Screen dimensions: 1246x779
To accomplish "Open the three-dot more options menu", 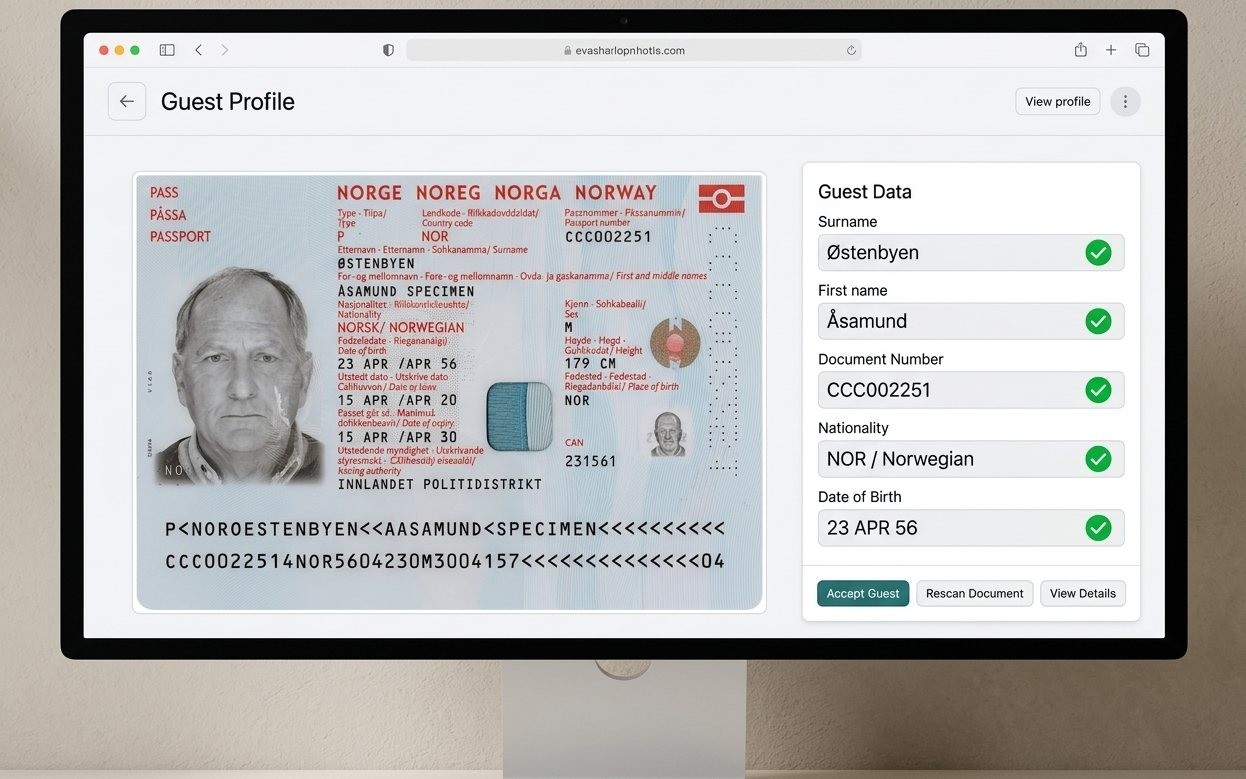I will click(1125, 101).
